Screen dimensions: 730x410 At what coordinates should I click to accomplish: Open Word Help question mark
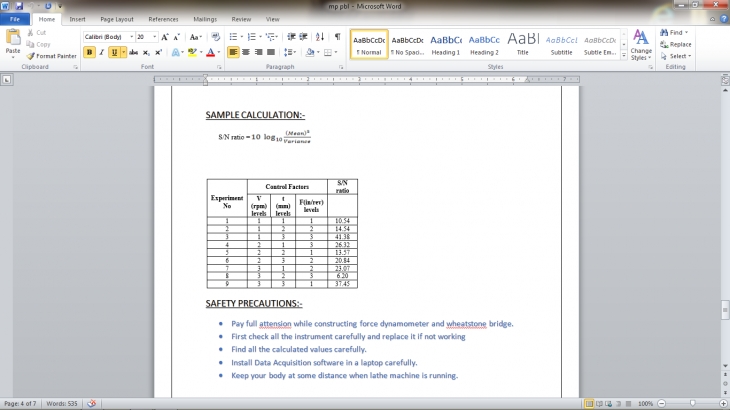click(724, 19)
